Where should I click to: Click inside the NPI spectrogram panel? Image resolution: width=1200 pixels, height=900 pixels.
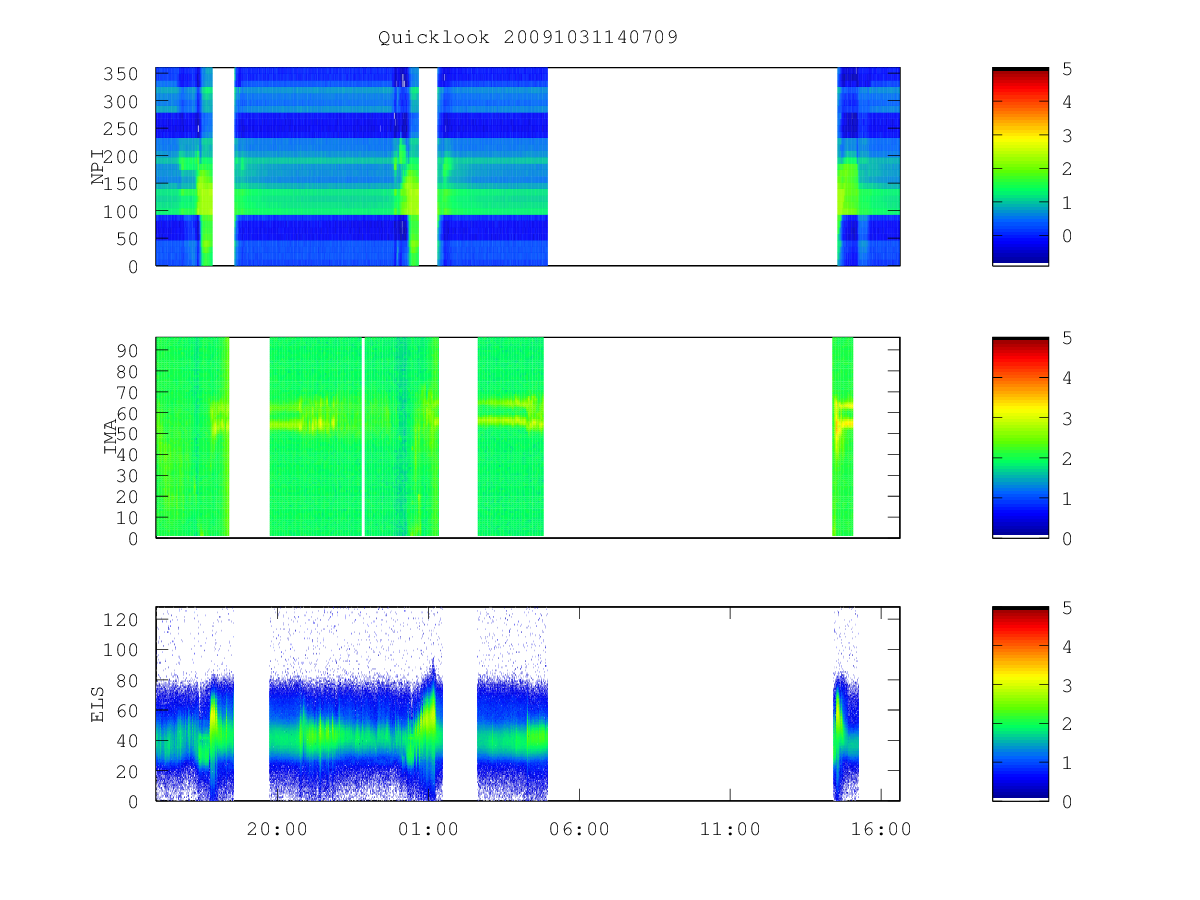click(x=528, y=166)
